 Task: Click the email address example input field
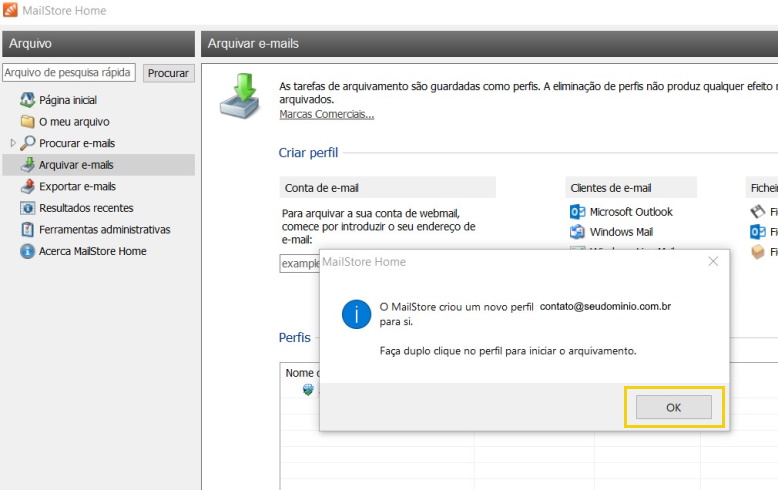[x=300, y=263]
